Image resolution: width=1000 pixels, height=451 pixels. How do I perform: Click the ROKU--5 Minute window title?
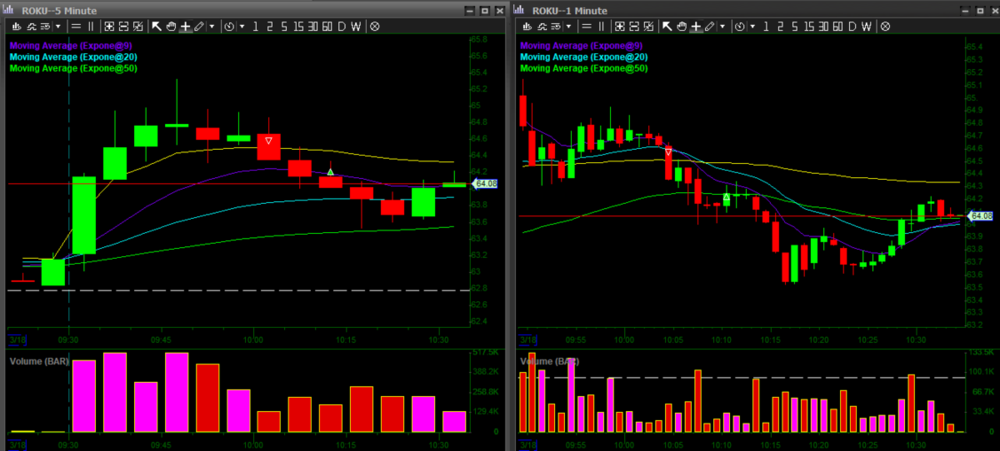[x=60, y=9]
